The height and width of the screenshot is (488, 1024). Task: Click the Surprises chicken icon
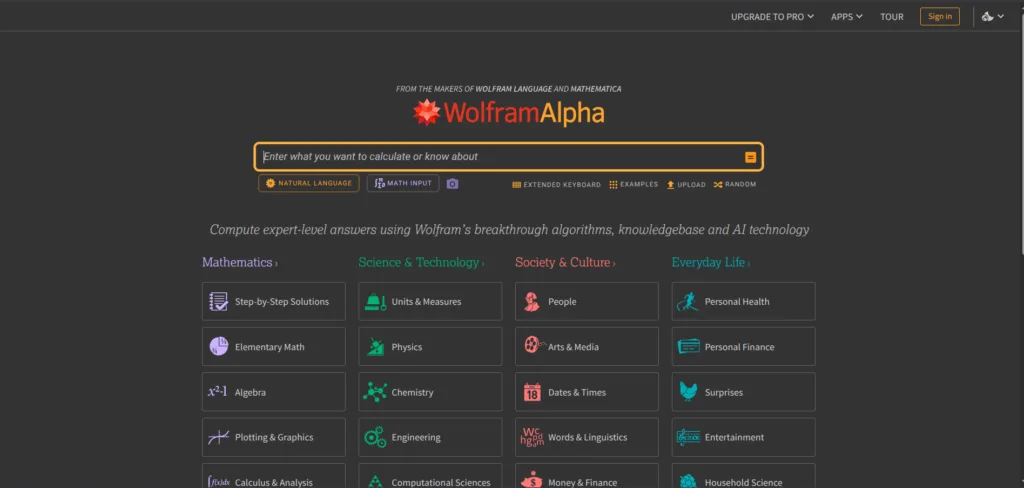click(688, 391)
